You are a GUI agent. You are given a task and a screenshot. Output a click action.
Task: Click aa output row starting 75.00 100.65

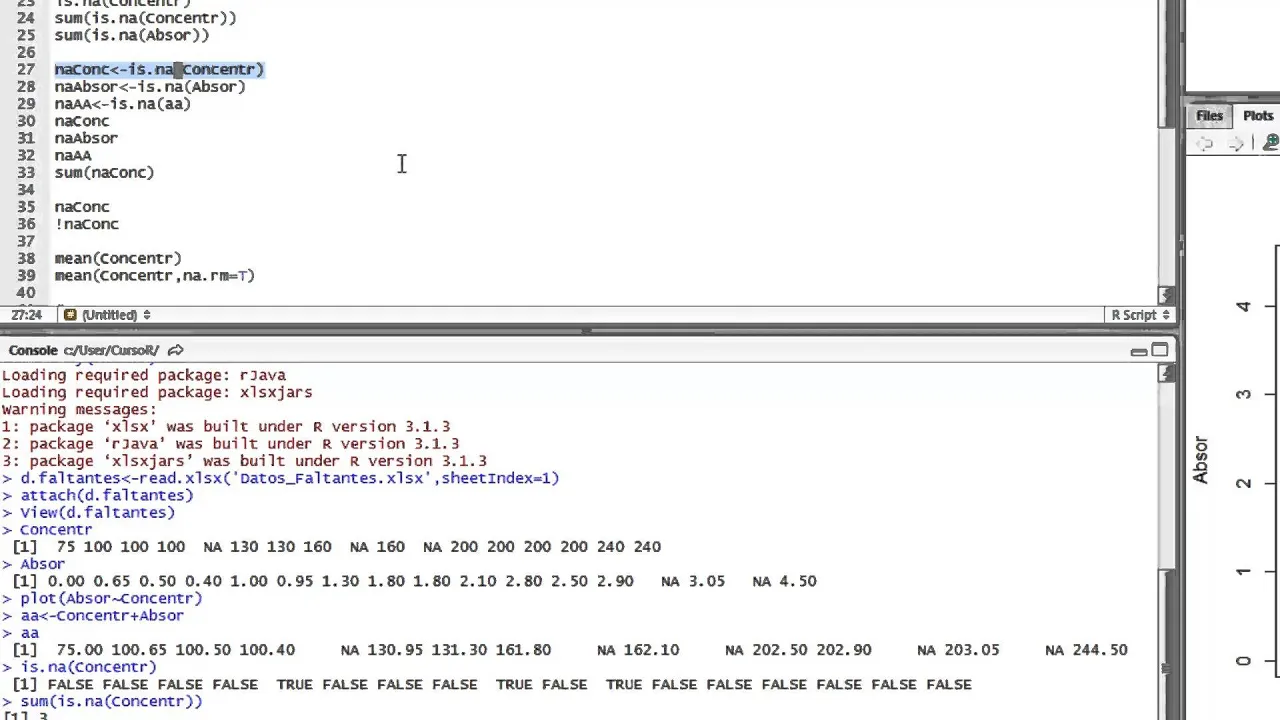[x=570, y=650]
